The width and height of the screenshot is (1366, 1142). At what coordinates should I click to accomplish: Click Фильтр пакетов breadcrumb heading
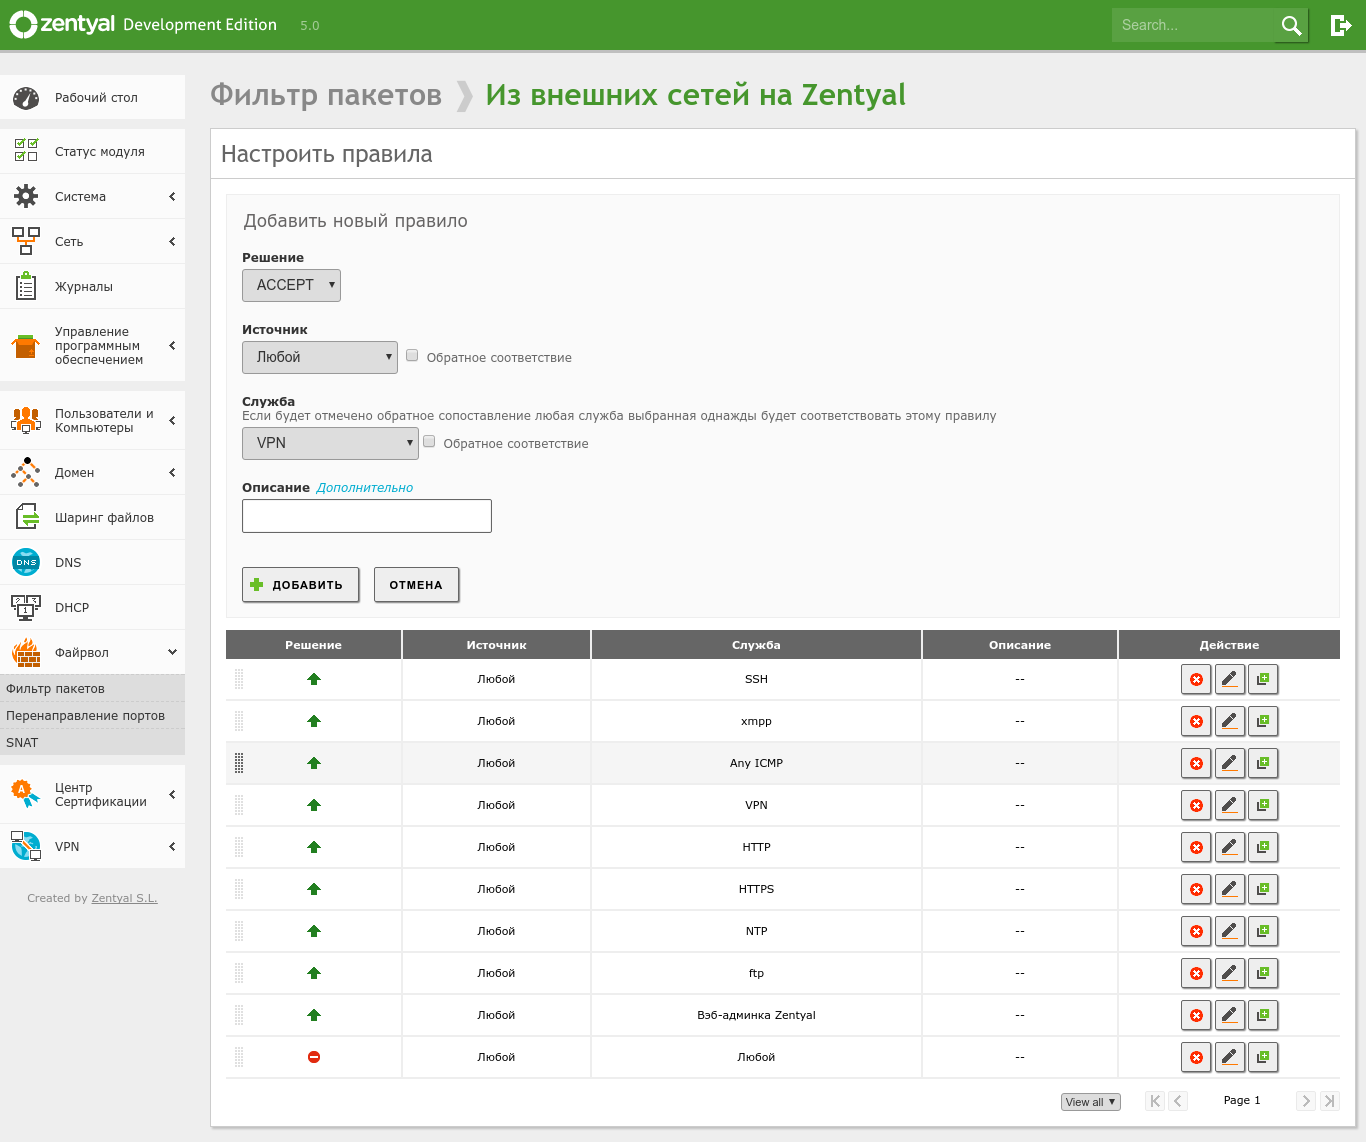click(x=326, y=95)
